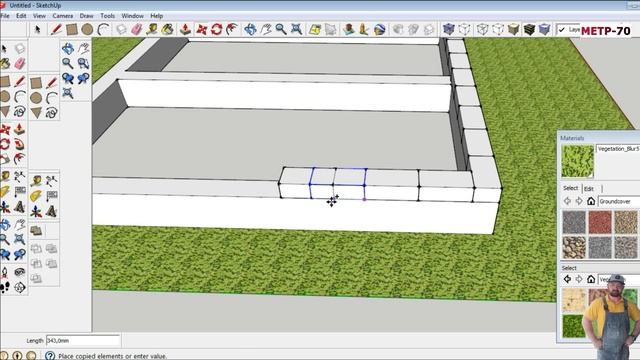Open the Edit menu
This screenshot has width=640, height=360.
click(x=21, y=16)
